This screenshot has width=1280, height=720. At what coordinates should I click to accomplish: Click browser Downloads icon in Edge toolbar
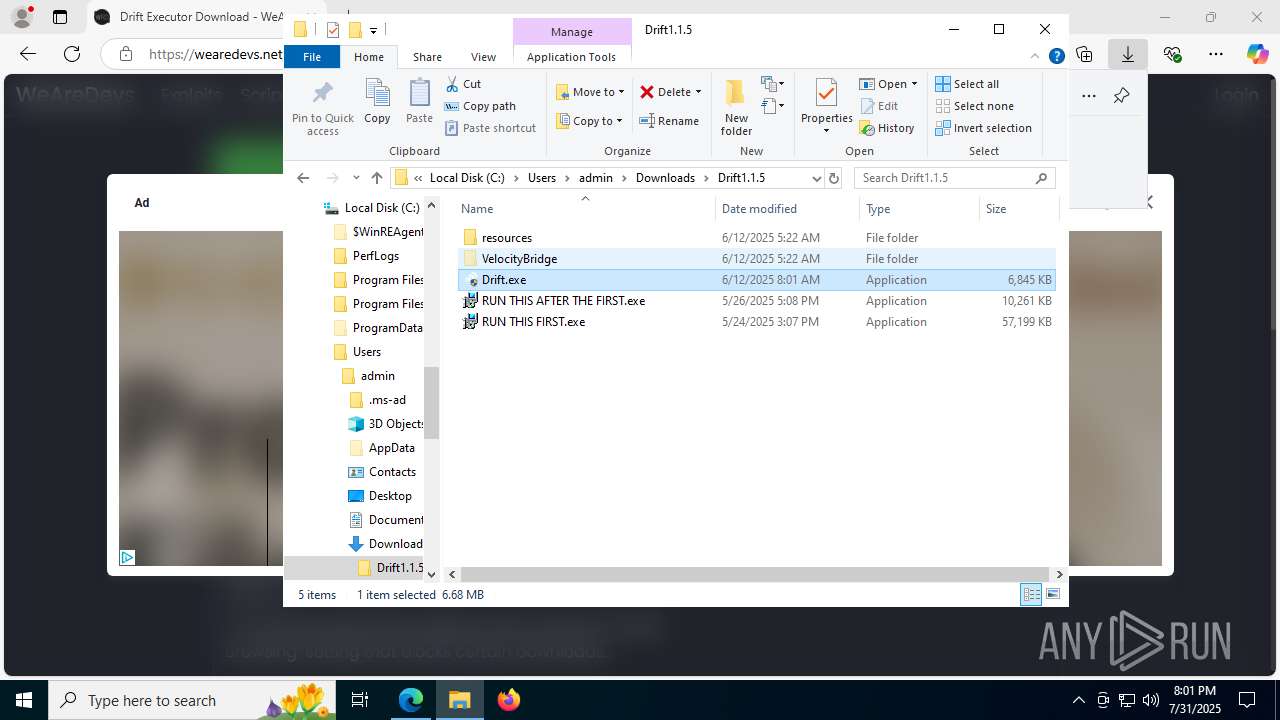[x=1128, y=54]
